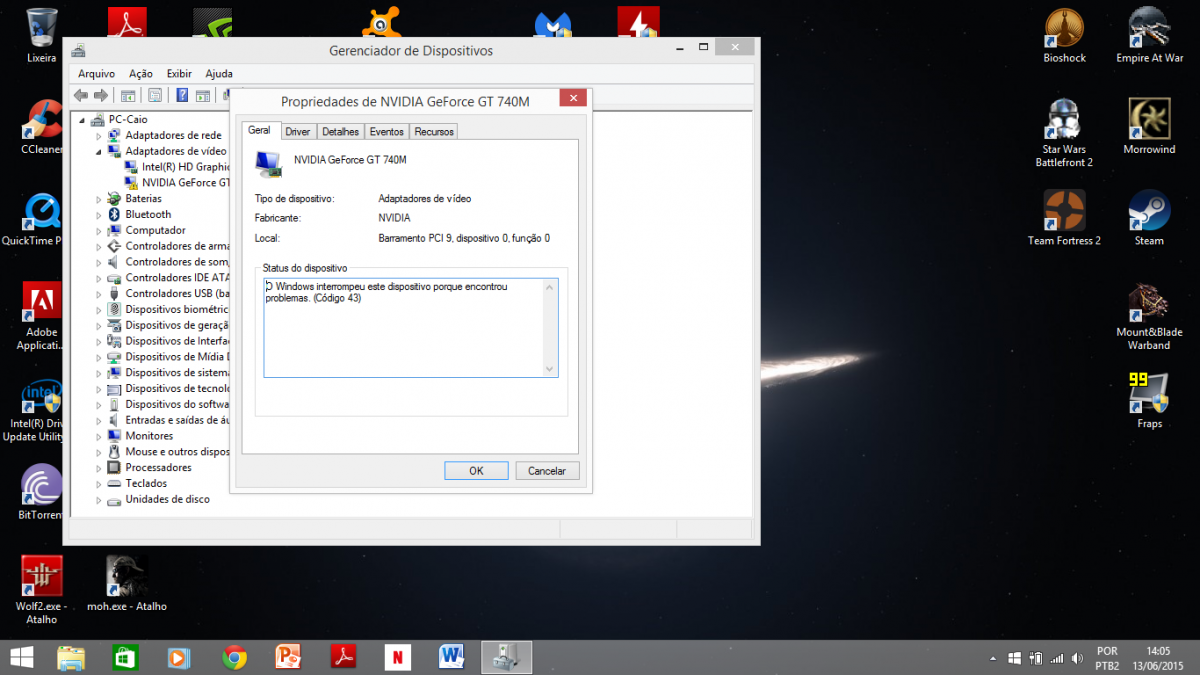1200x675 pixels.
Task: Click the Cancelar button
Action: [547, 471]
